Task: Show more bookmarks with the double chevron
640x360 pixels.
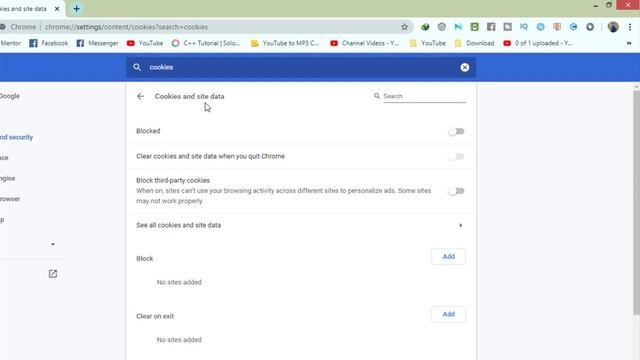Action: point(629,43)
